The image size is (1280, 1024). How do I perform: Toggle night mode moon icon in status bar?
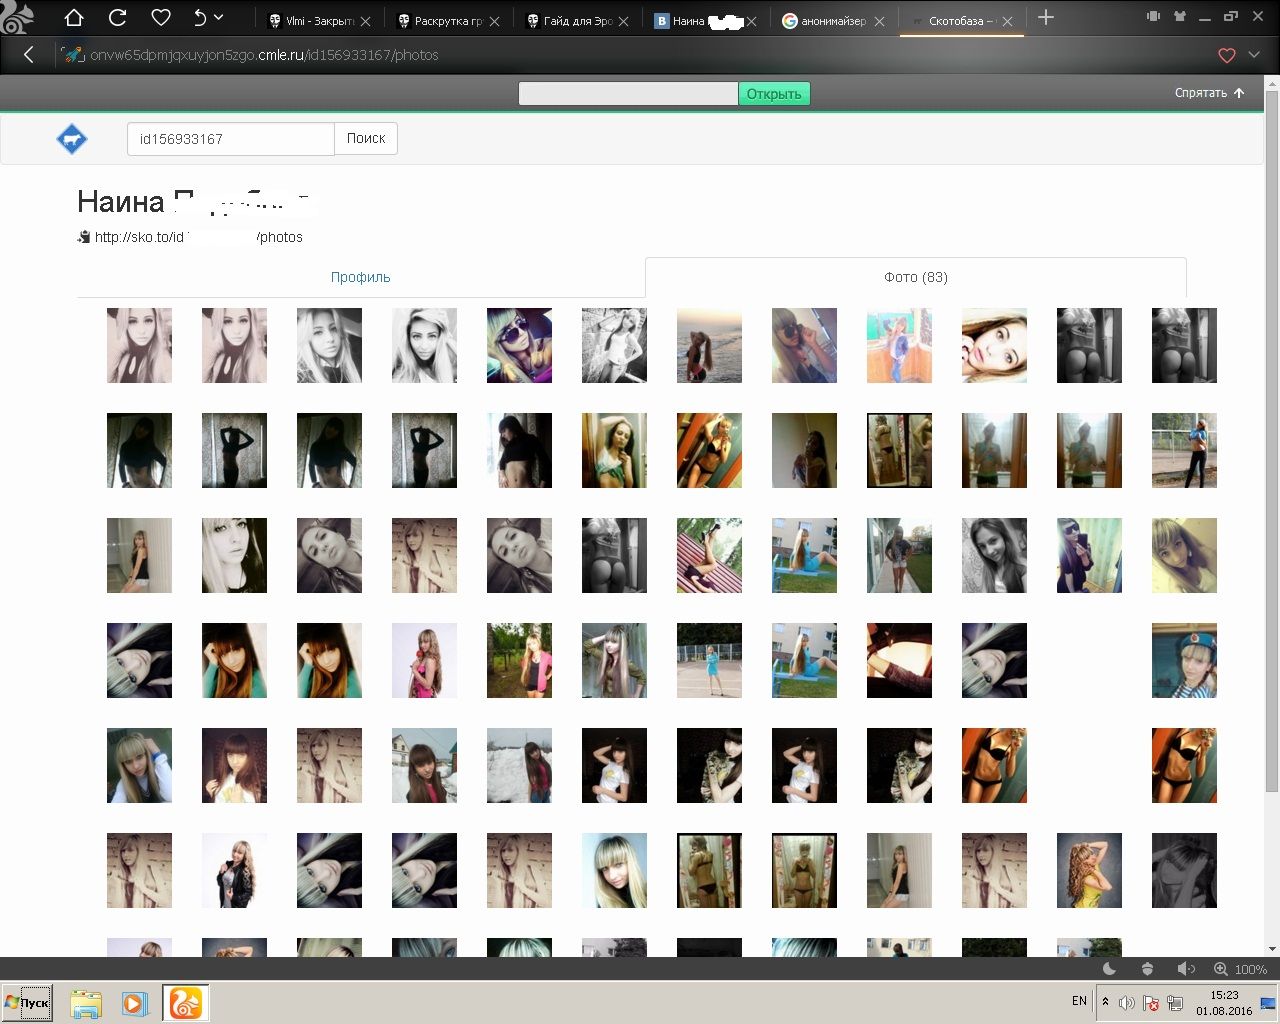[x=1109, y=968]
